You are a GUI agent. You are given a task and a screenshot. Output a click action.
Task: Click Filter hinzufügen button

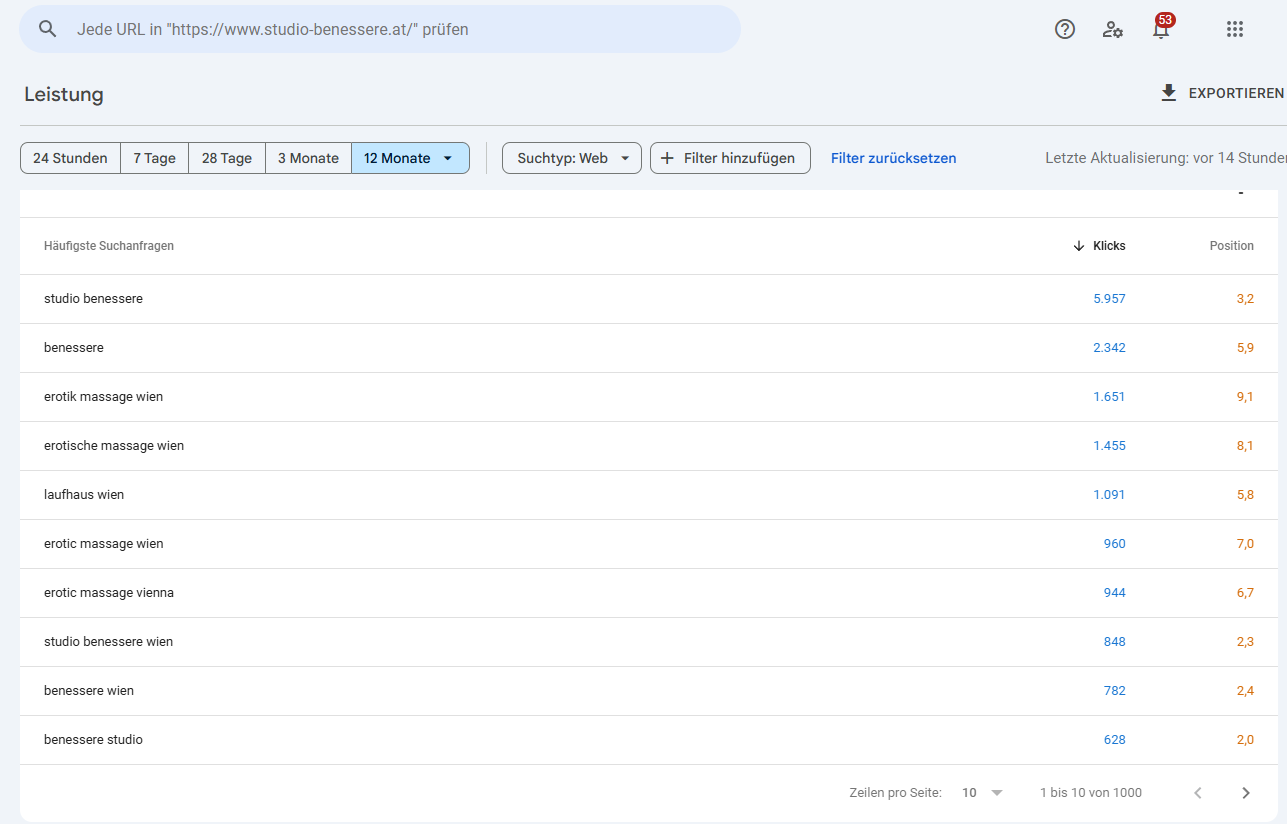coord(730,158)
